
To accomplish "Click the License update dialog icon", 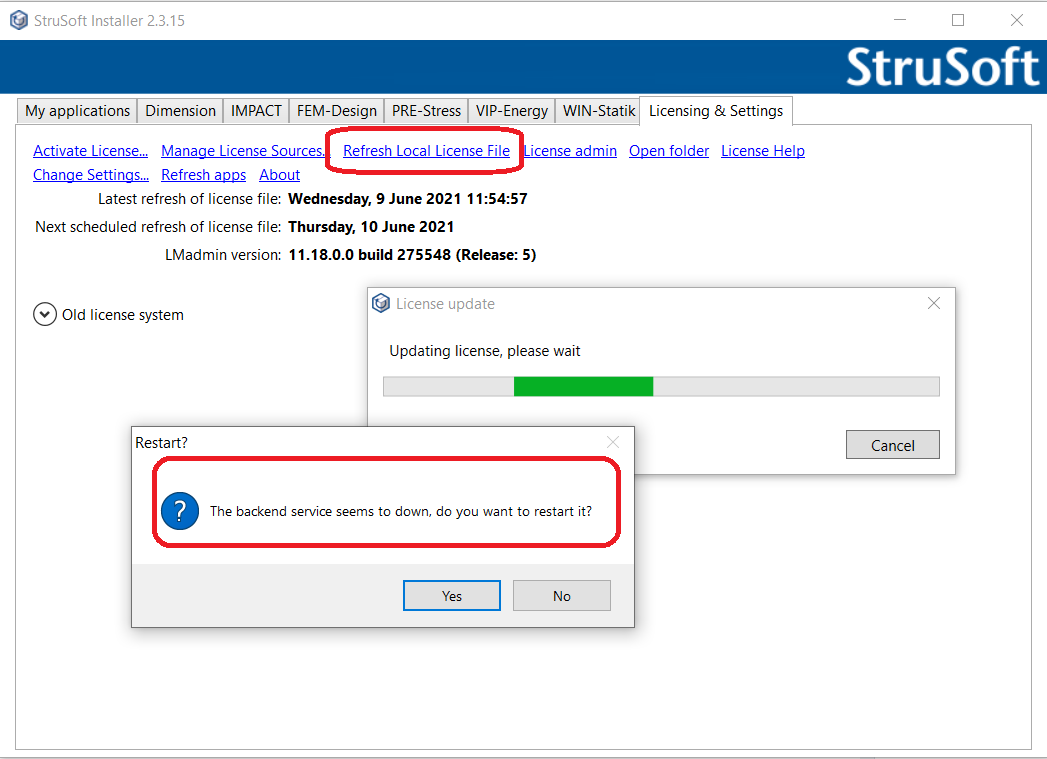I will [381, 304].
